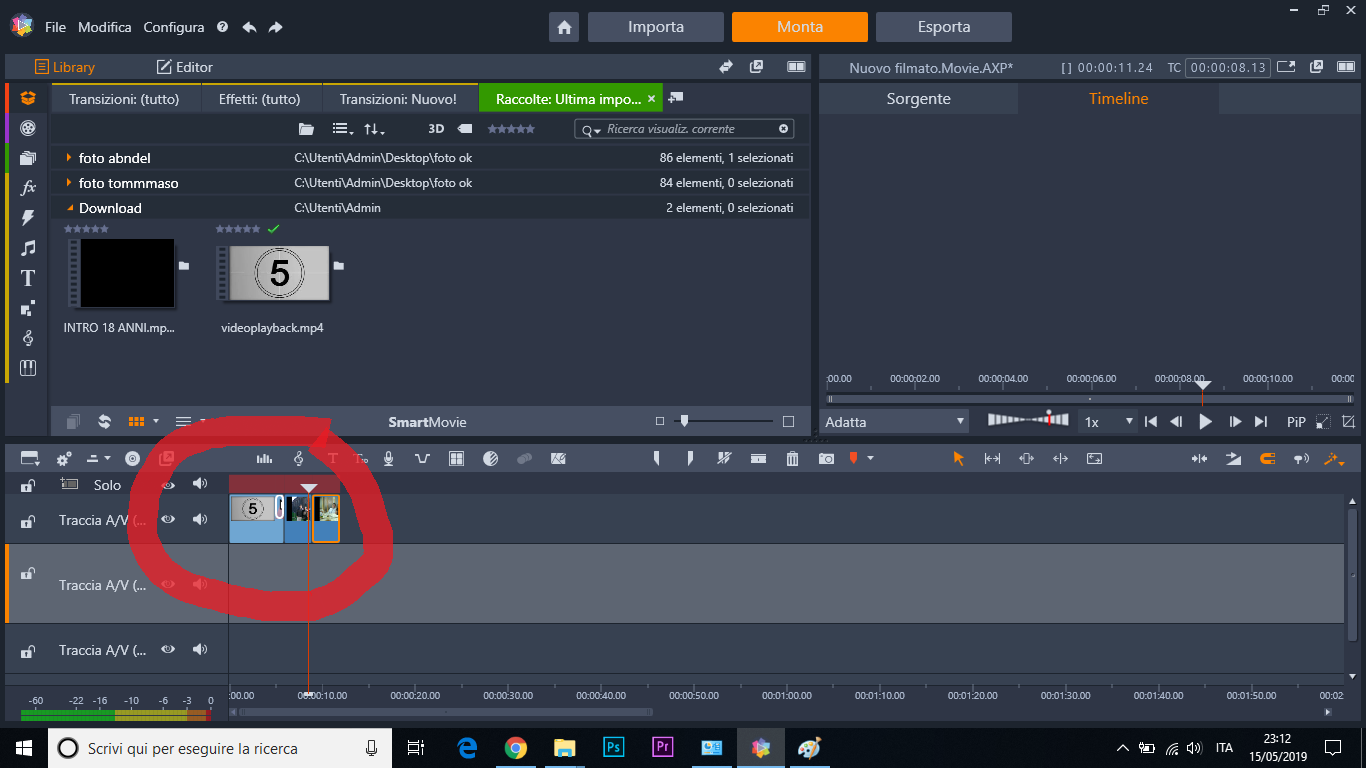
Task: Toggle the lock on the bottom Traccia A/V track
Action: tap(28, 651)
